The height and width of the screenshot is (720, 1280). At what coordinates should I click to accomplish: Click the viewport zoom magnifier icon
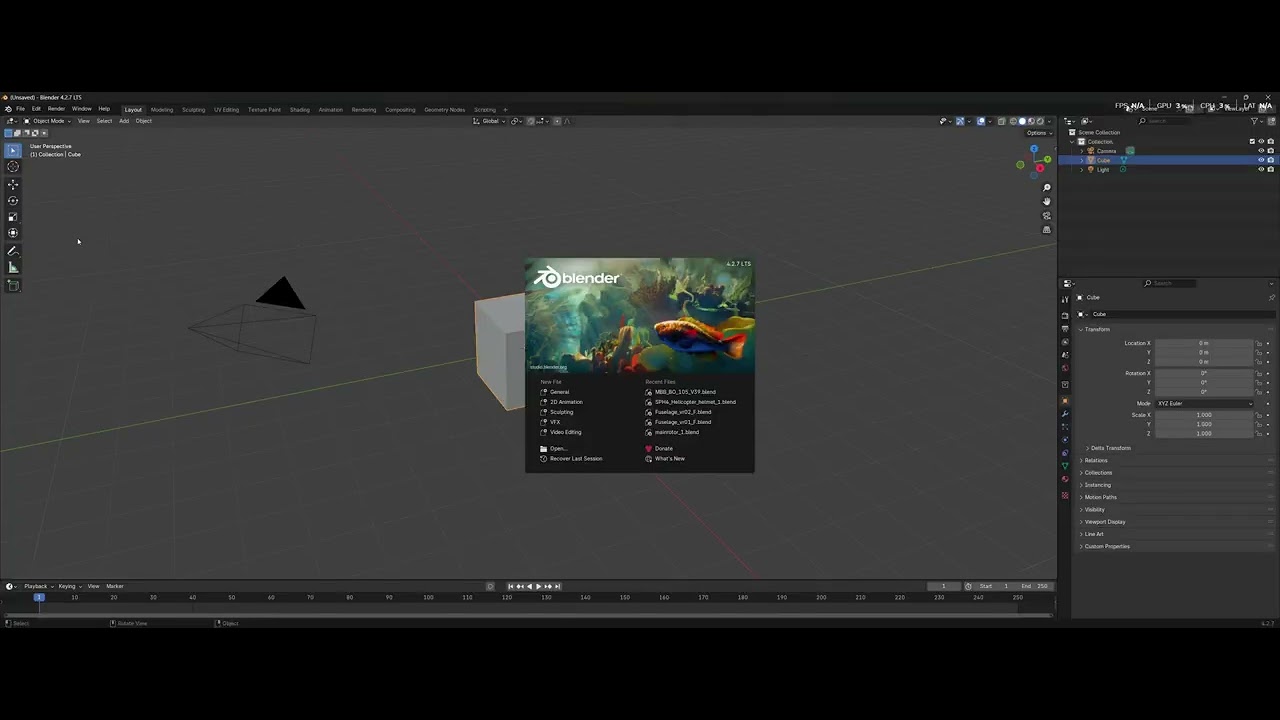[1047, 188]
